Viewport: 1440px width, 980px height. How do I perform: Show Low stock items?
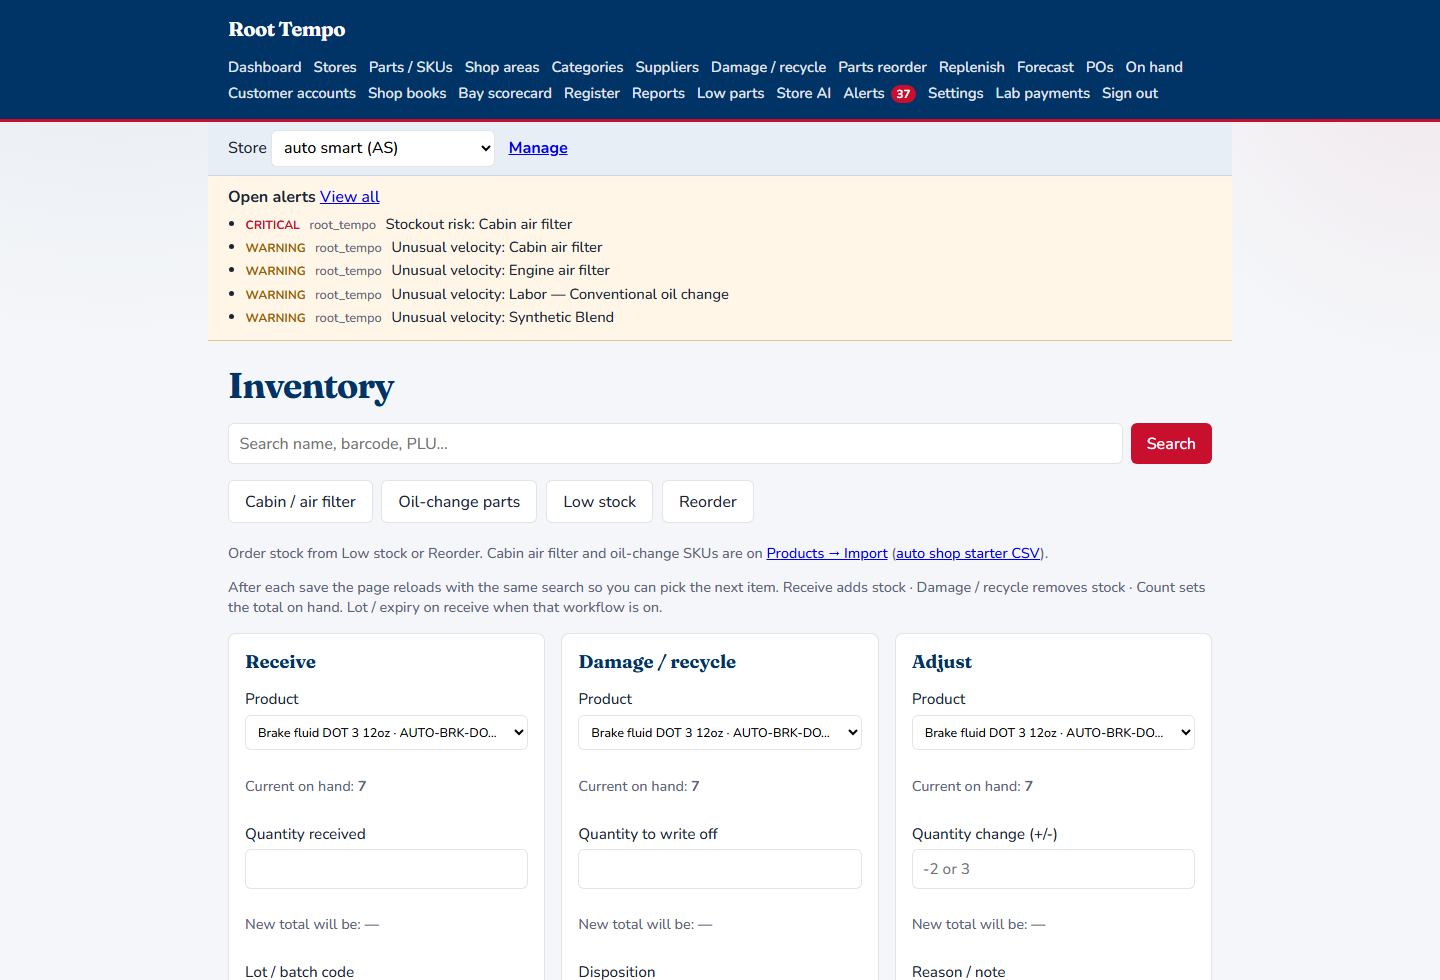599,502
